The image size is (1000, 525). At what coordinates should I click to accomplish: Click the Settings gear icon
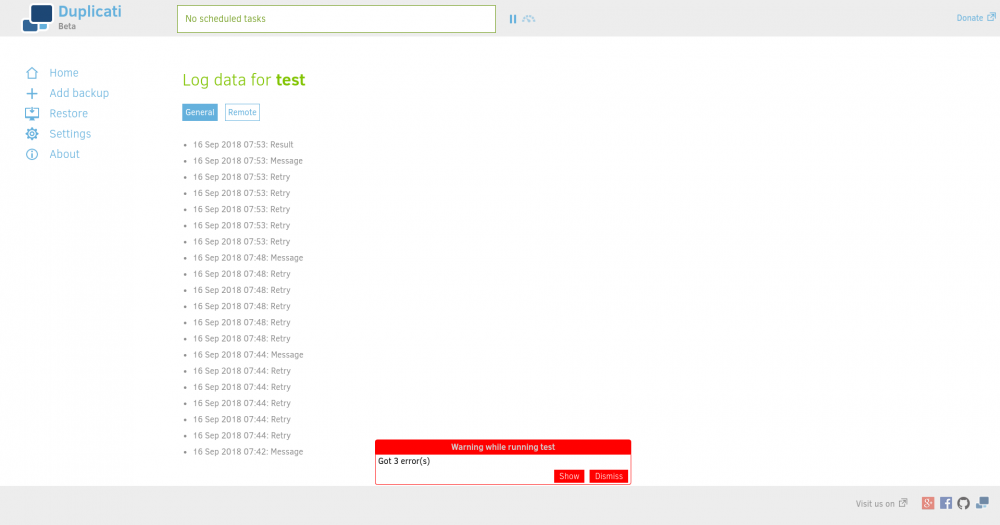coord(32,134)
